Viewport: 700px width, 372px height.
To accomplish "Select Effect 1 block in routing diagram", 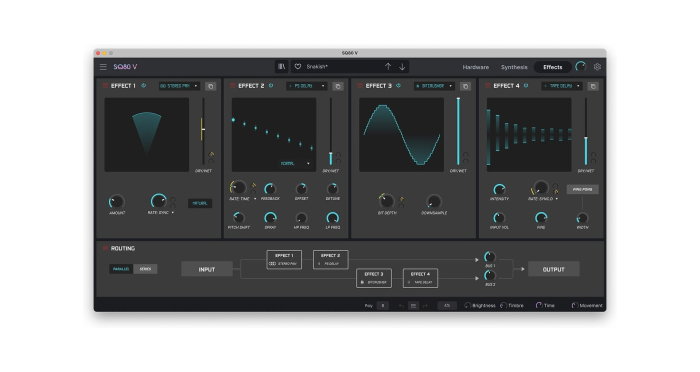I will pos(284,259).
